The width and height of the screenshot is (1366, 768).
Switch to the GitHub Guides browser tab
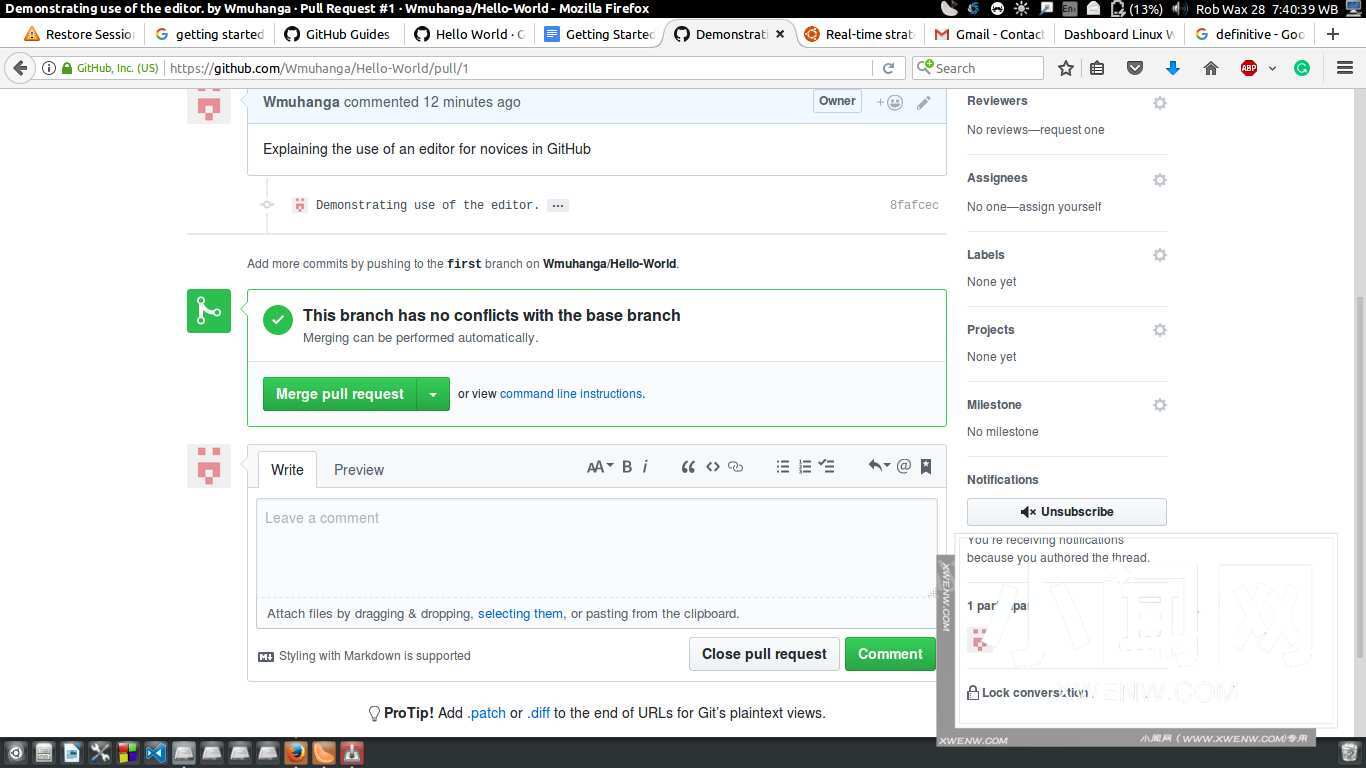pyautogui.click(x=337, y=34)
